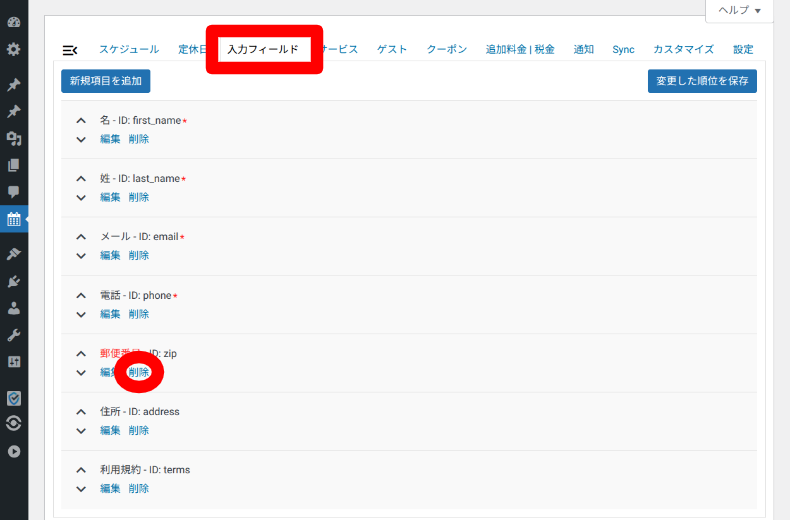Open the Appearance paintbrush sidebar icon

(14, 253)
